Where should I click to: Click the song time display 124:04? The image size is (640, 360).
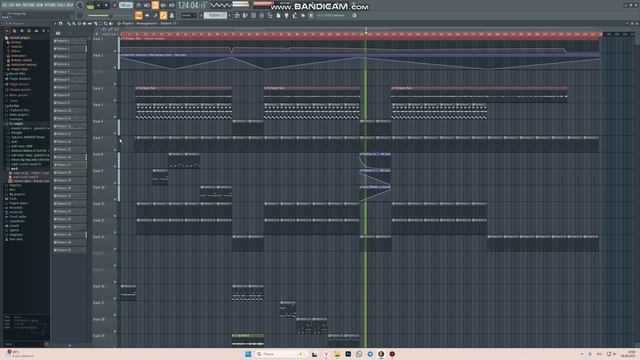(x=192, y=5)
